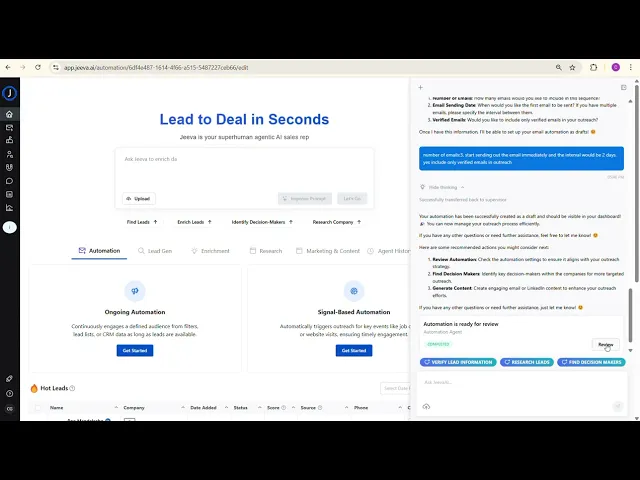Collapse the chat panel via top-right icon

tap(623, 87)
